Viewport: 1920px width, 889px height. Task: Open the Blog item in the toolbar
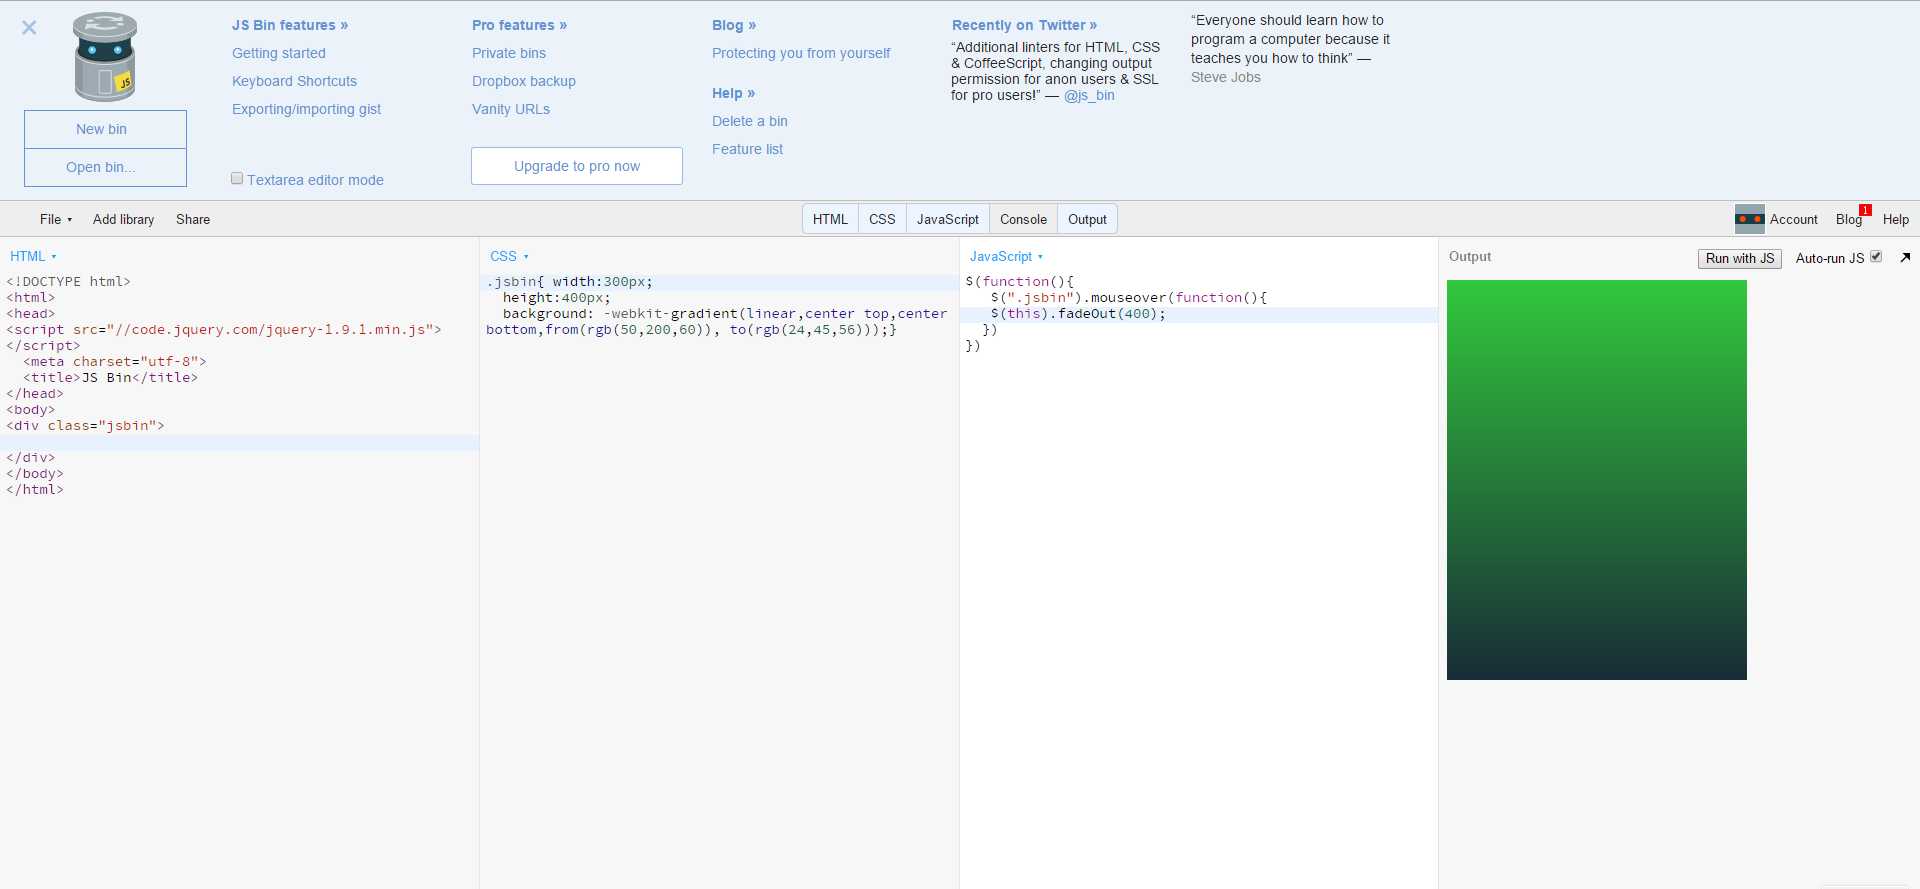coord(1848,219)
